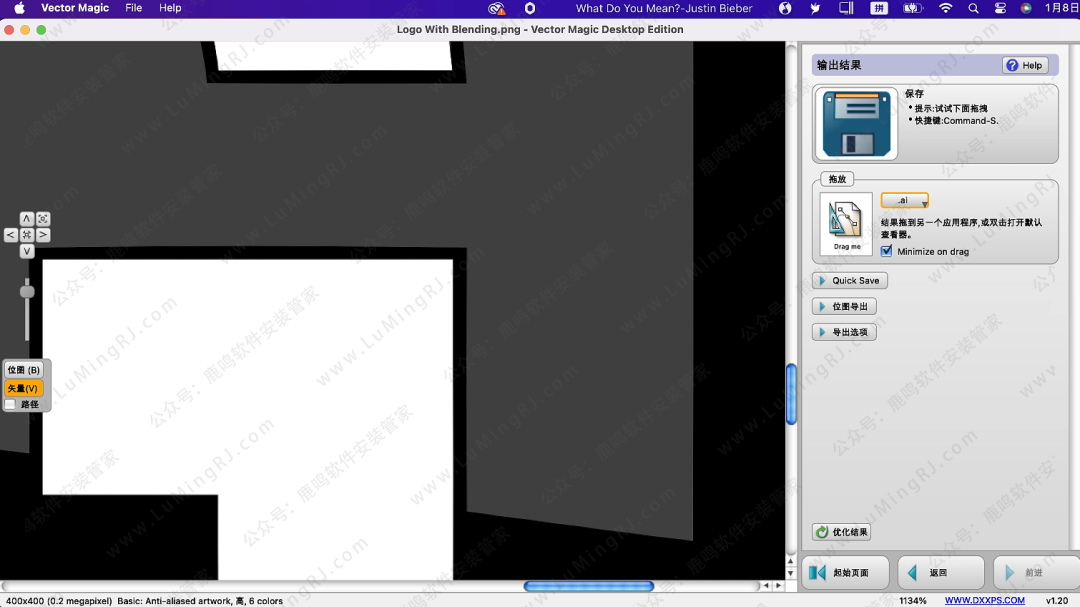Click the zoom slider handle
This screenshot has width=1080, height=607.
[27, 291]
